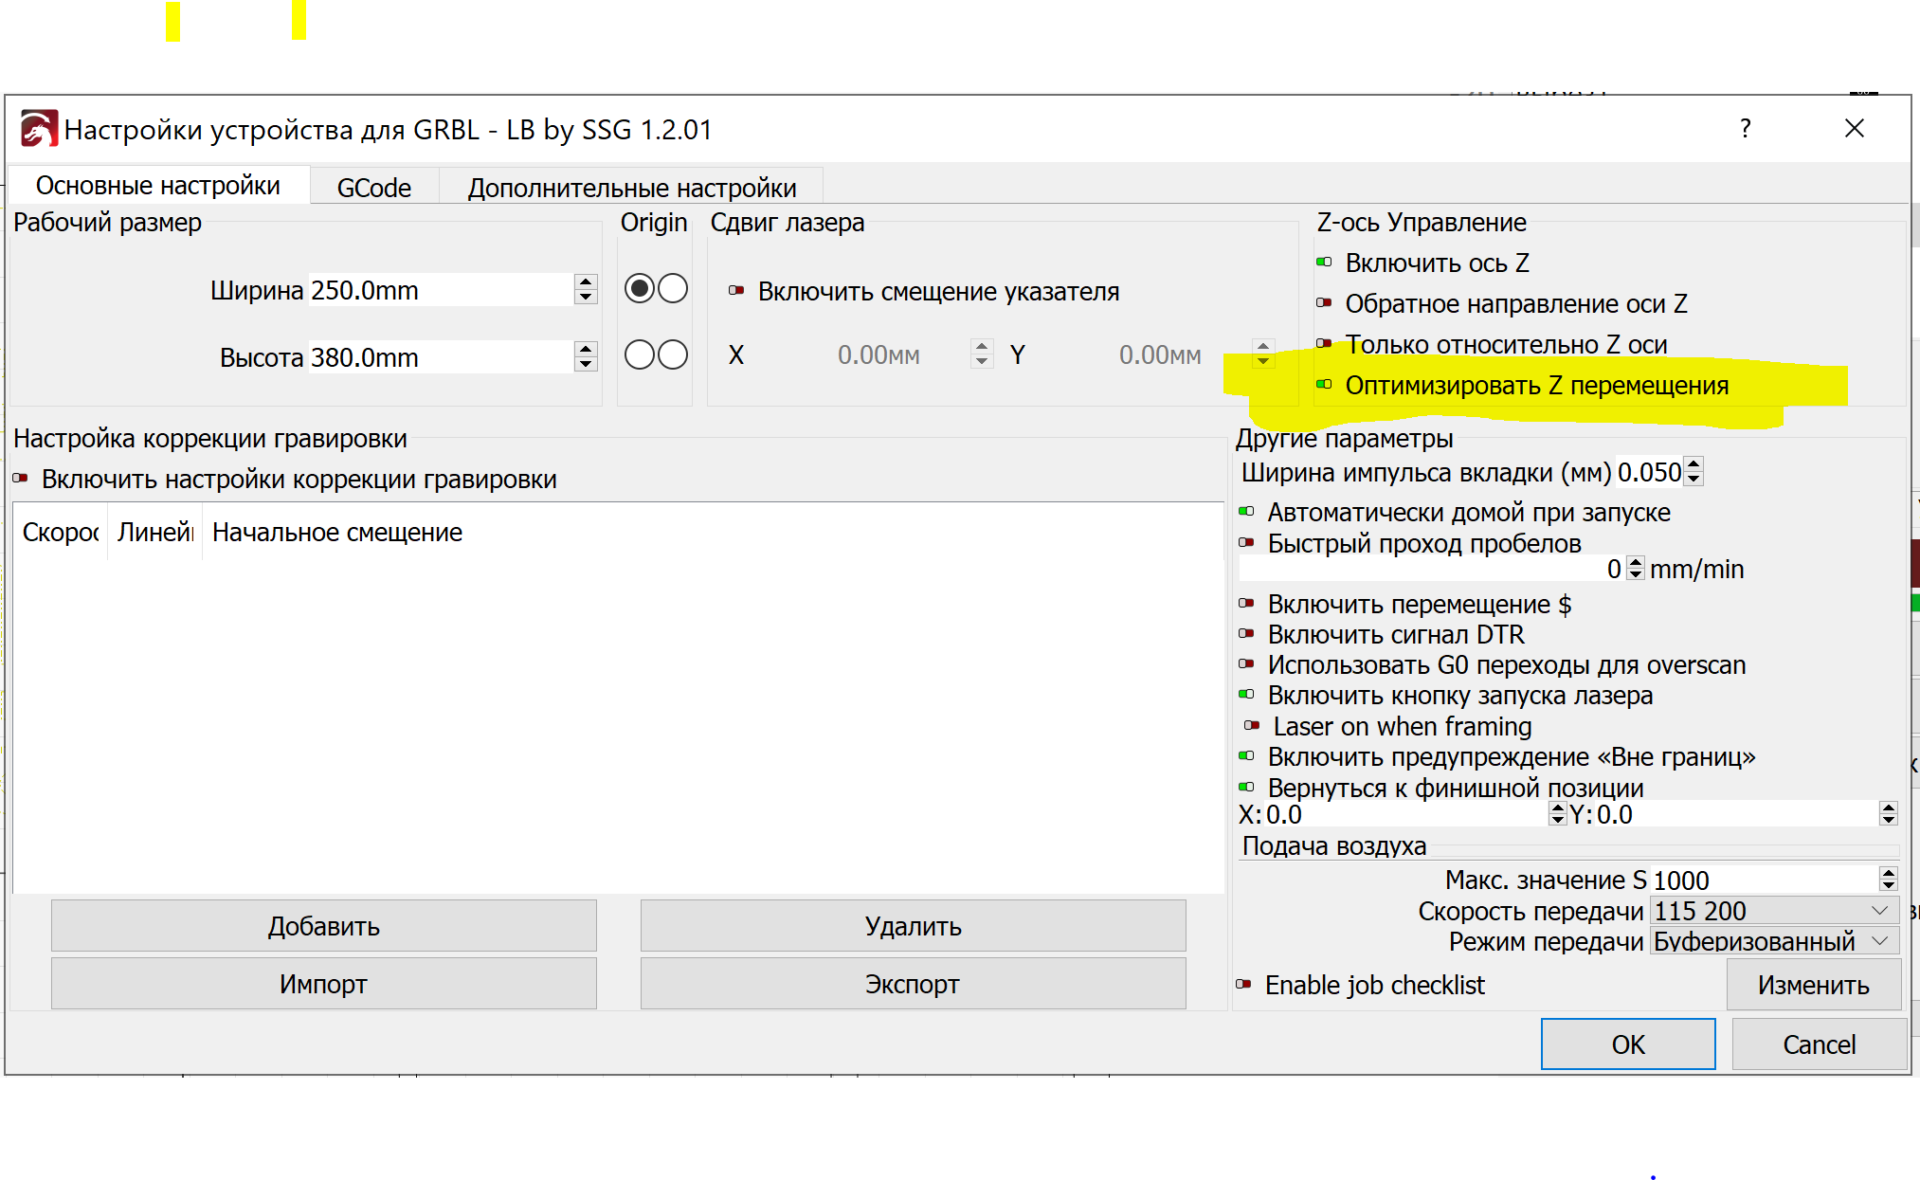The width and height of the screenshot is (1920, 1180).
Task: Click the Cancel button
Action: (1819, 1044)
